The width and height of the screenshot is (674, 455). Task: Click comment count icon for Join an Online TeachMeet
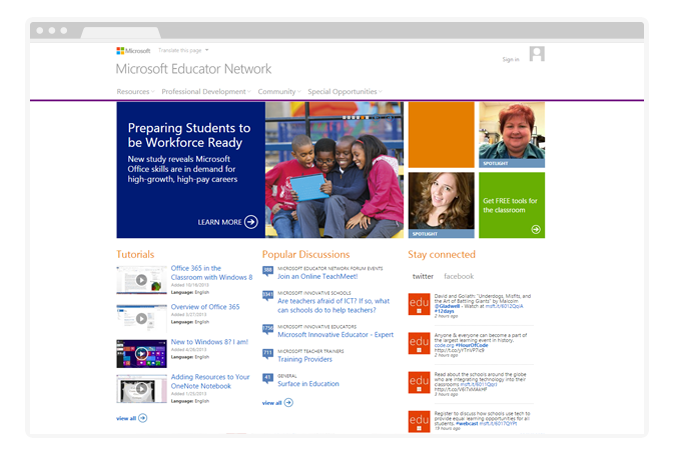(268, 271)
